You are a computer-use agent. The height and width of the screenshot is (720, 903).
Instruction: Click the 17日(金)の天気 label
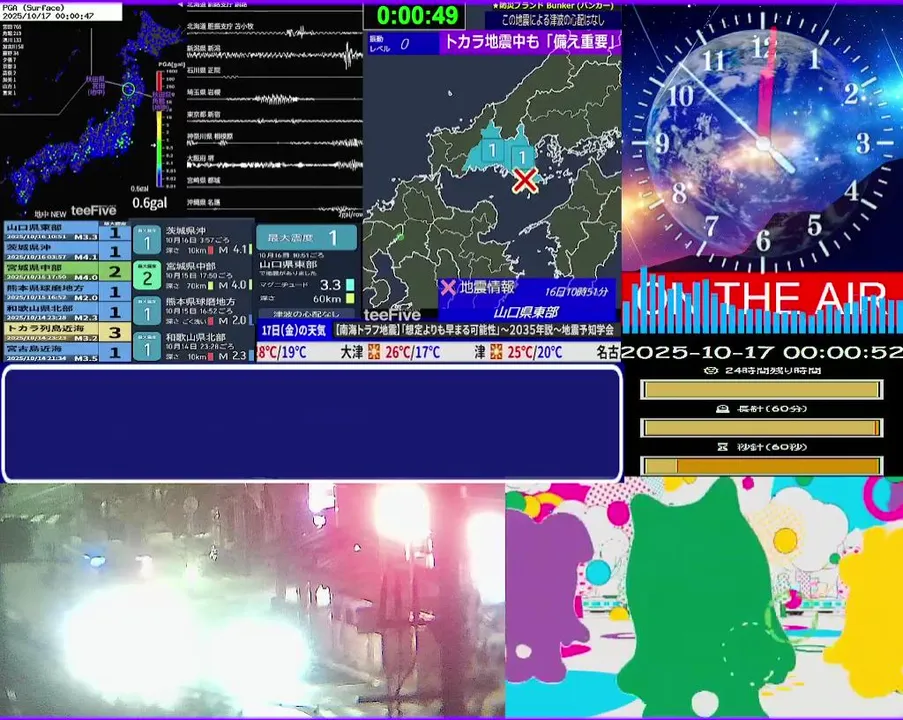[x=293, y=330]
